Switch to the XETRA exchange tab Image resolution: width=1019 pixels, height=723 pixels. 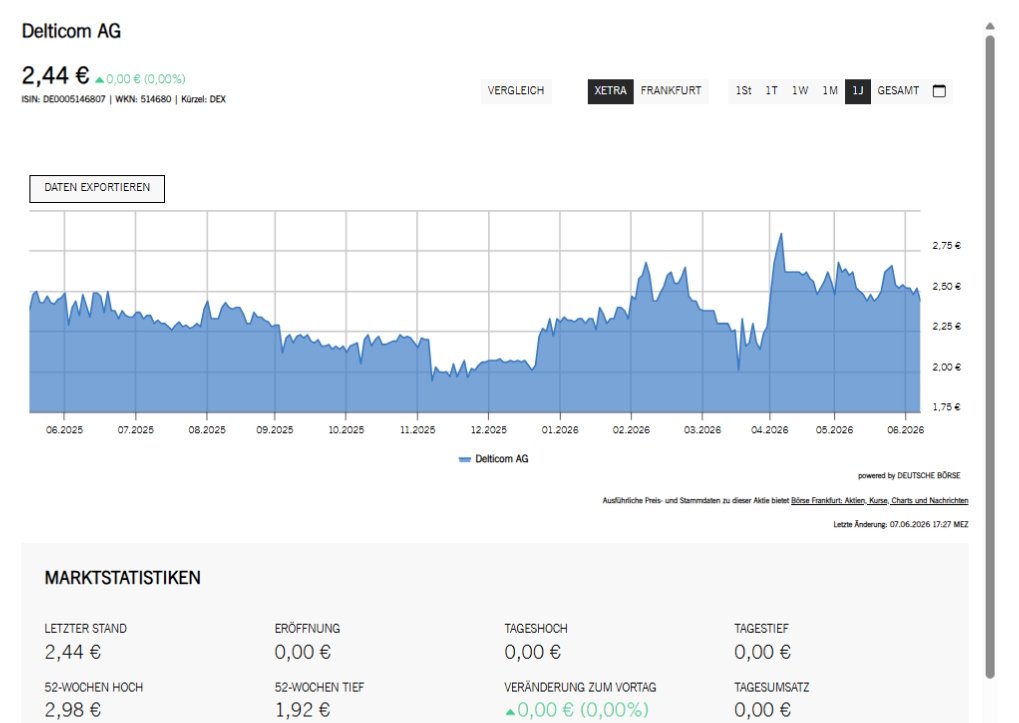point(610,91)
